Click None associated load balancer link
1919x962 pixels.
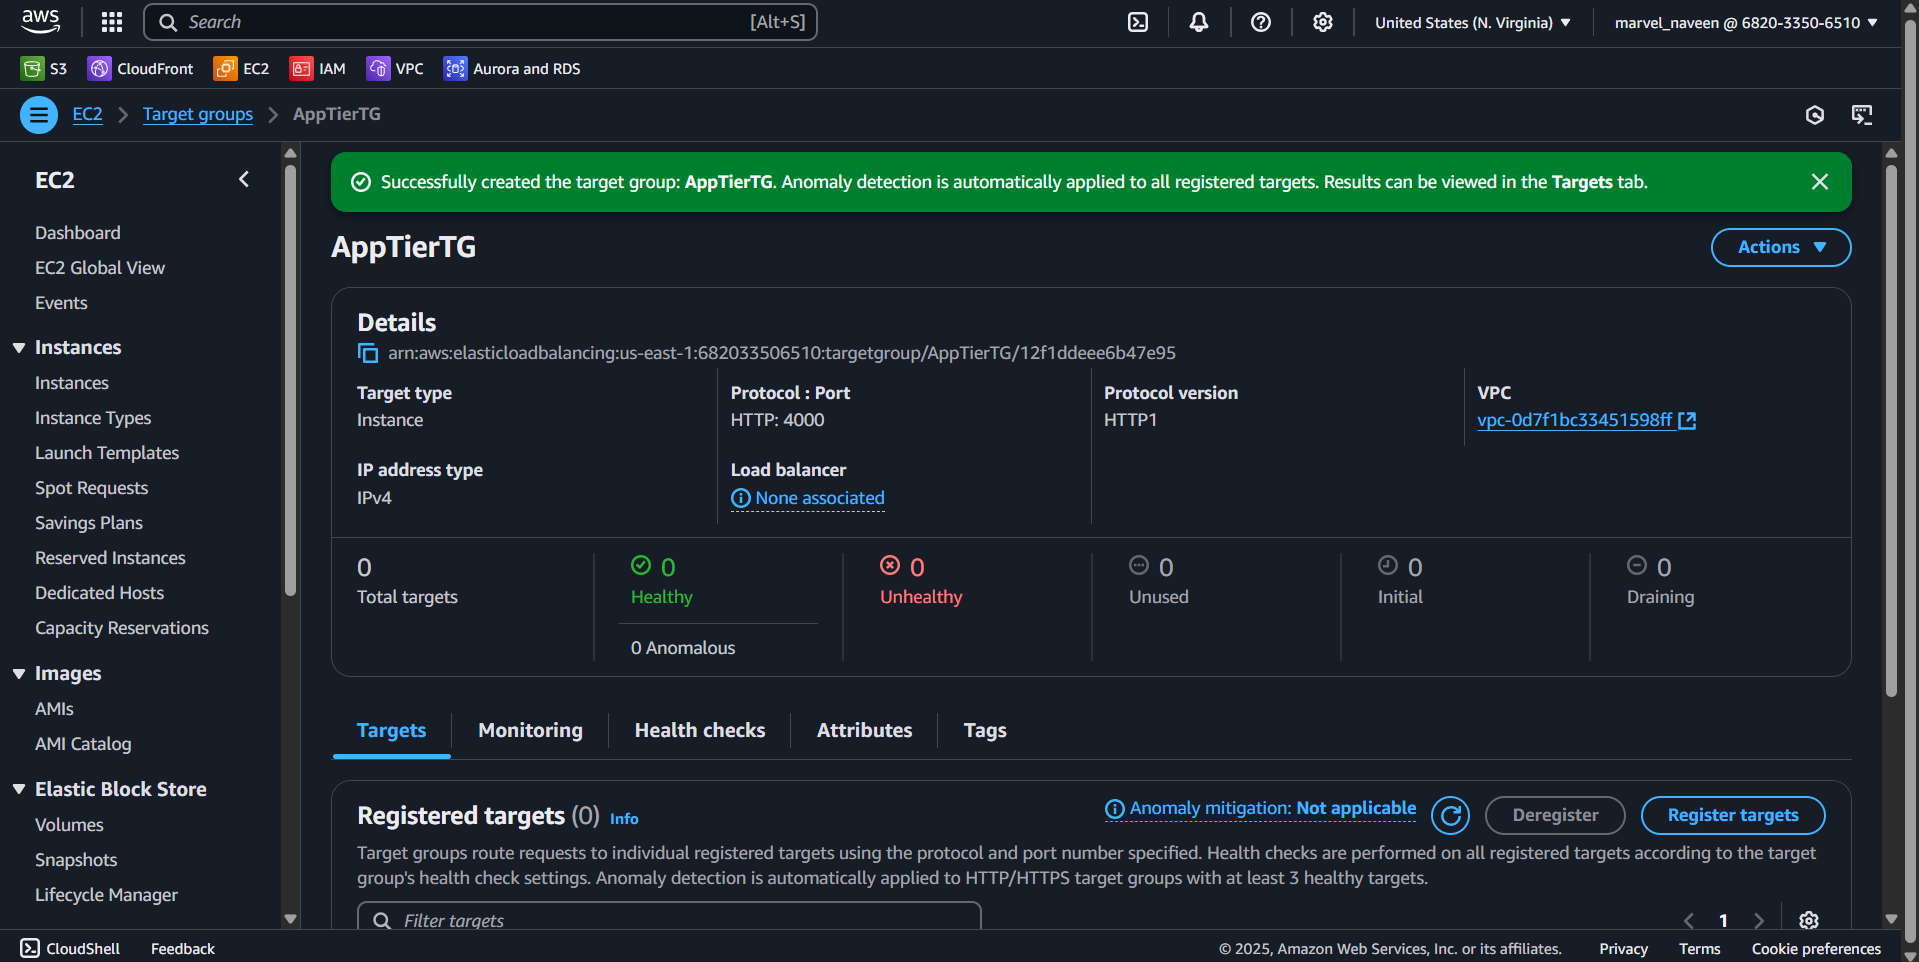tap(820, 498)
